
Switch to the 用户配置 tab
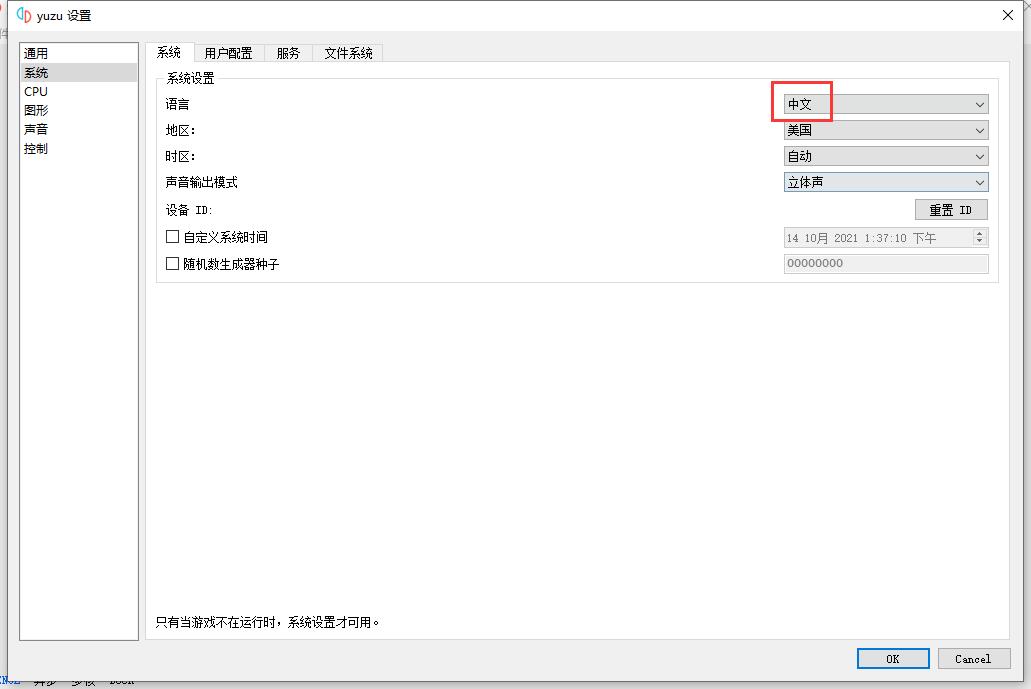[228, 53]
